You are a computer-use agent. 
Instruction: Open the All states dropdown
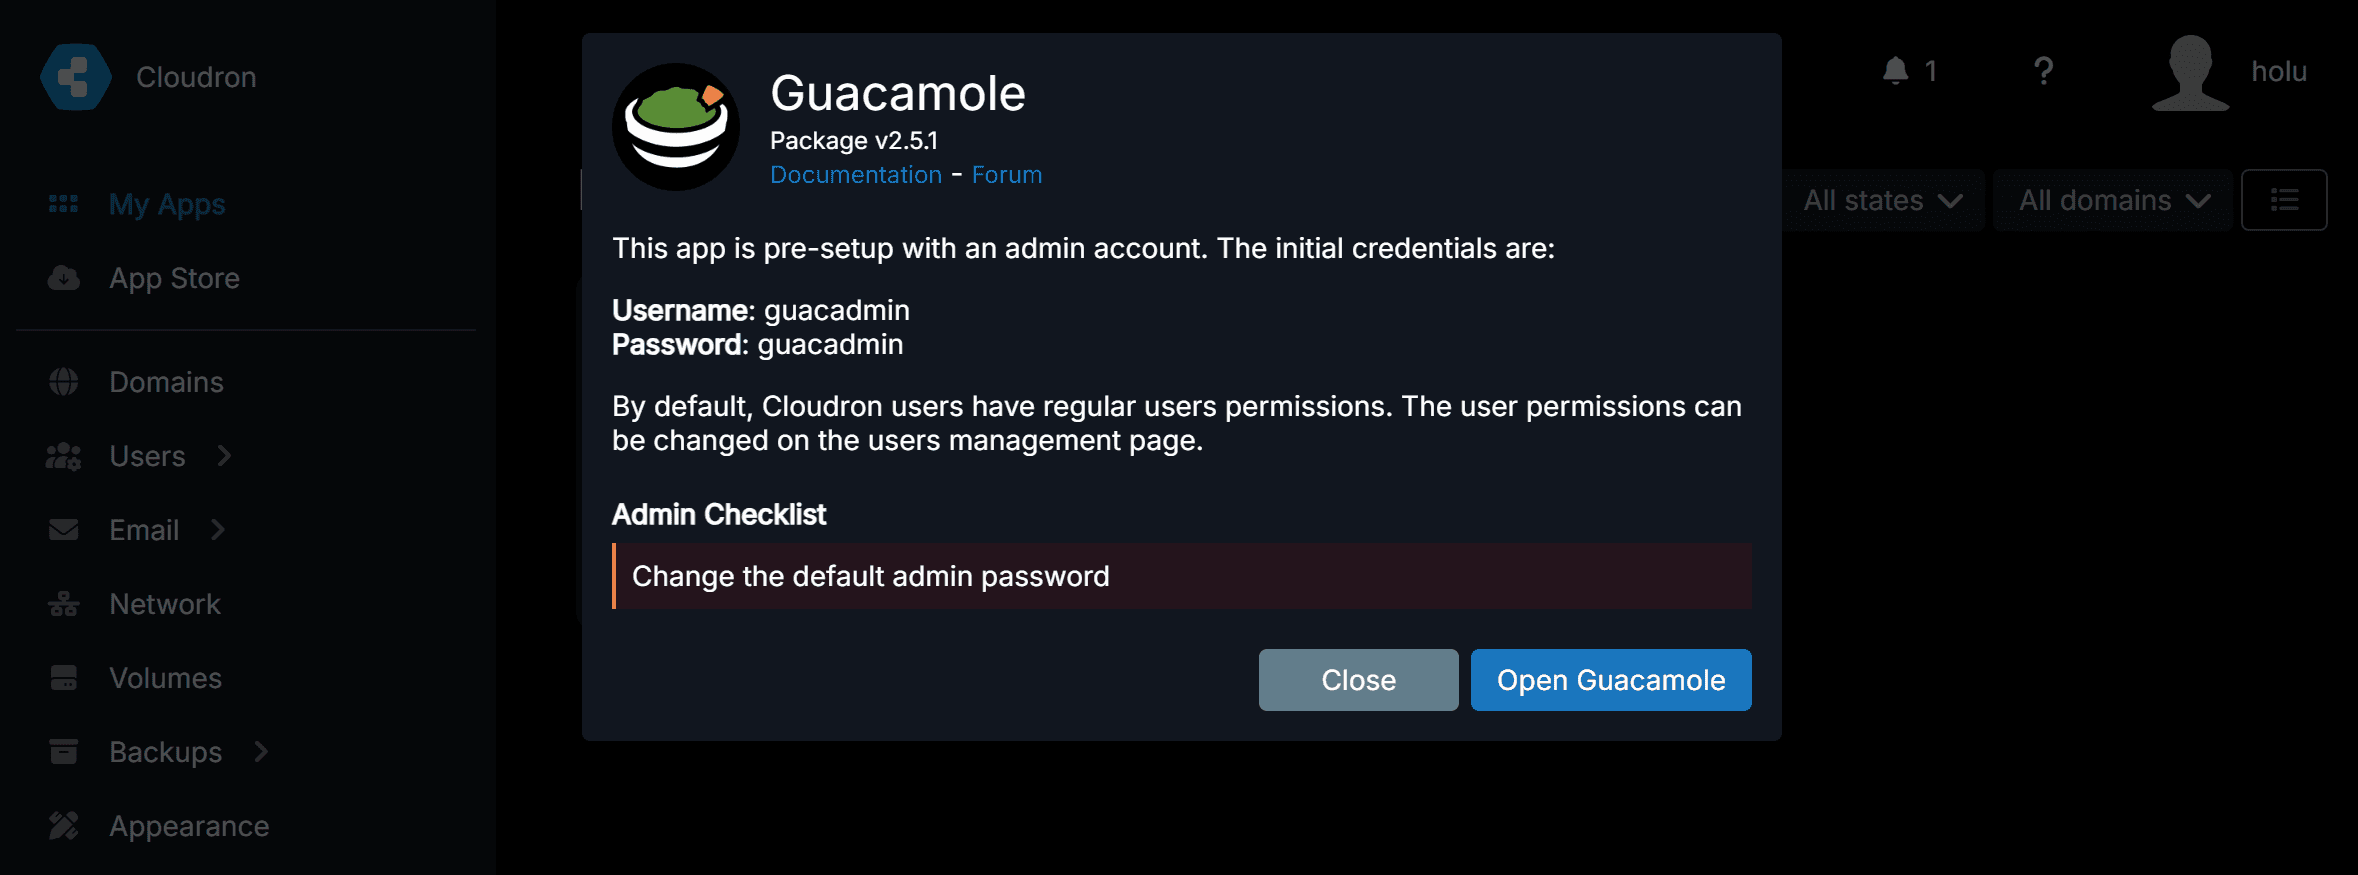(1882, 200)
